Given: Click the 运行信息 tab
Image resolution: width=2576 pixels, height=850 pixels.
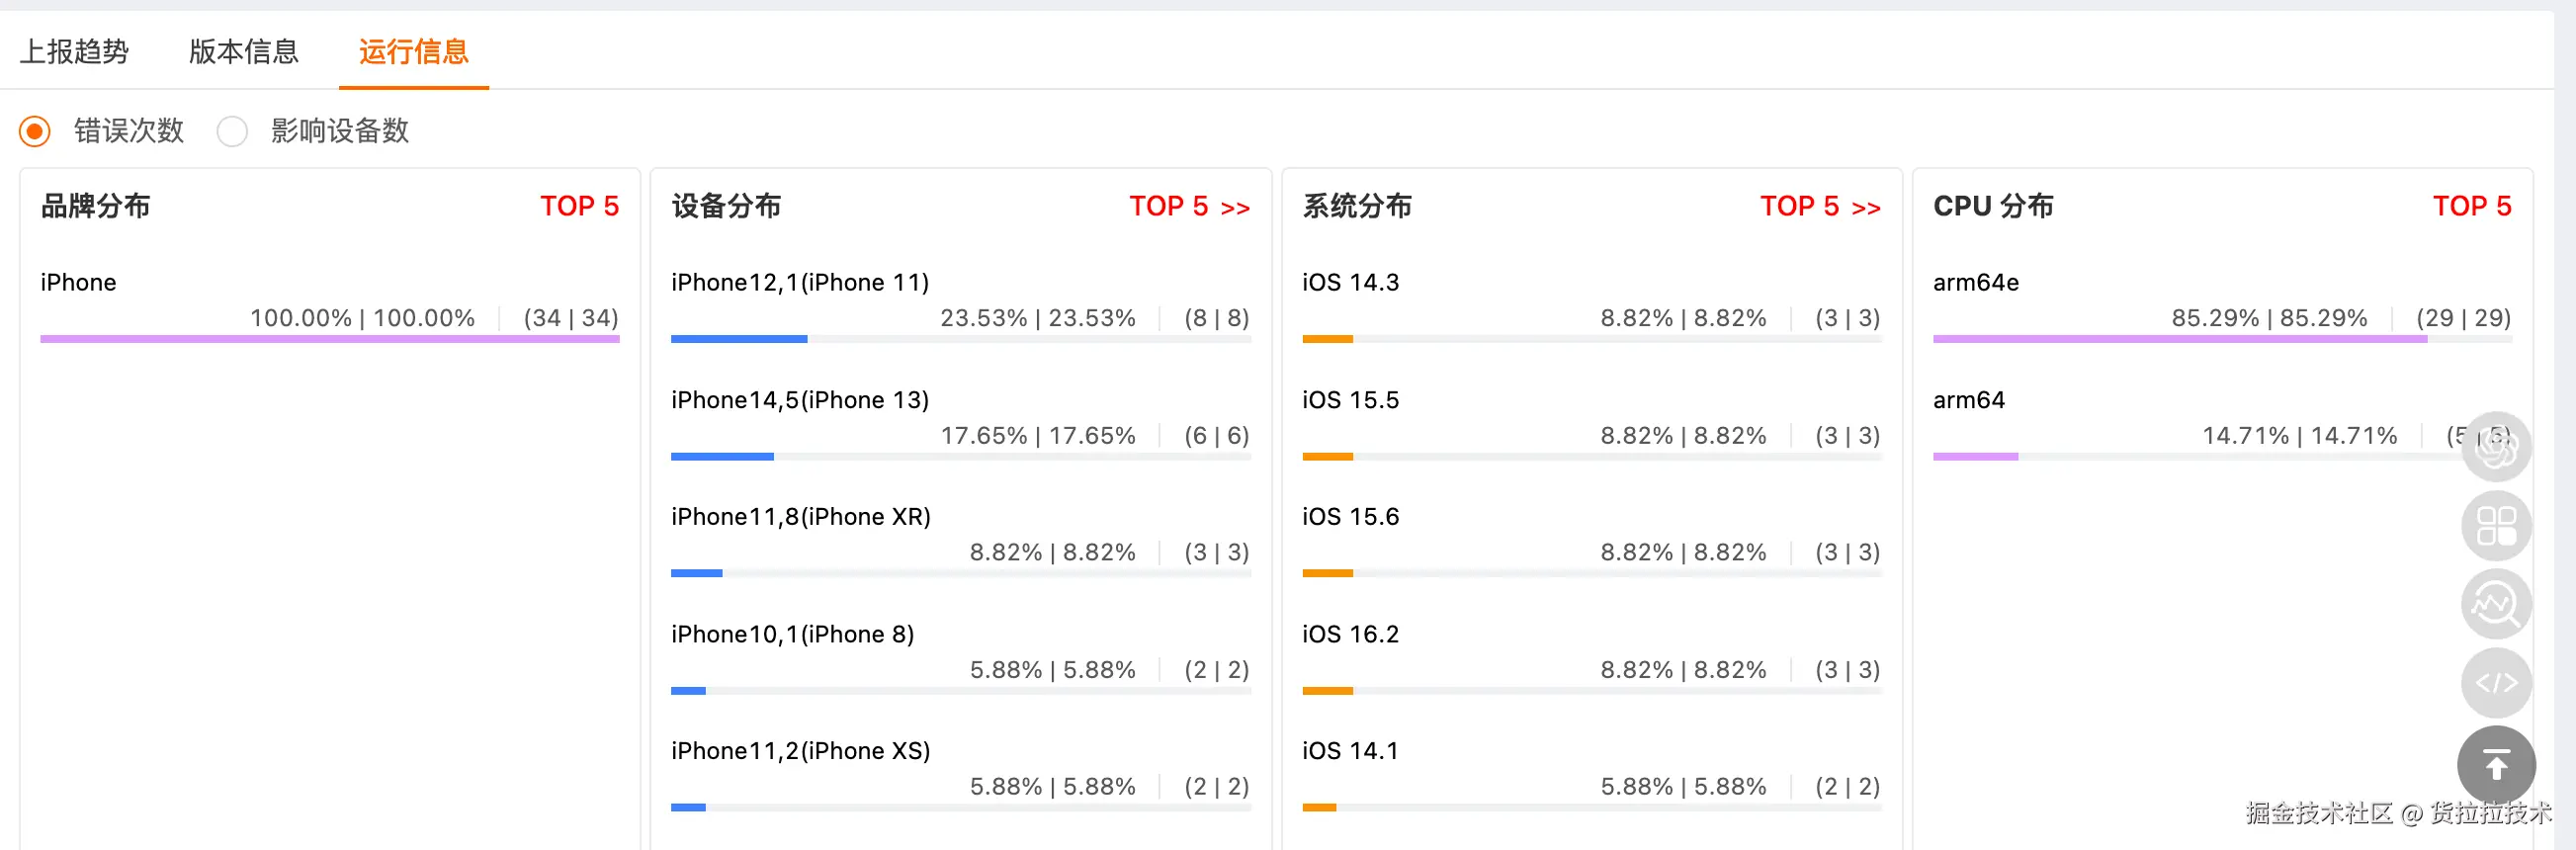Looking at the screenshot, I should [x=413, y=51].
